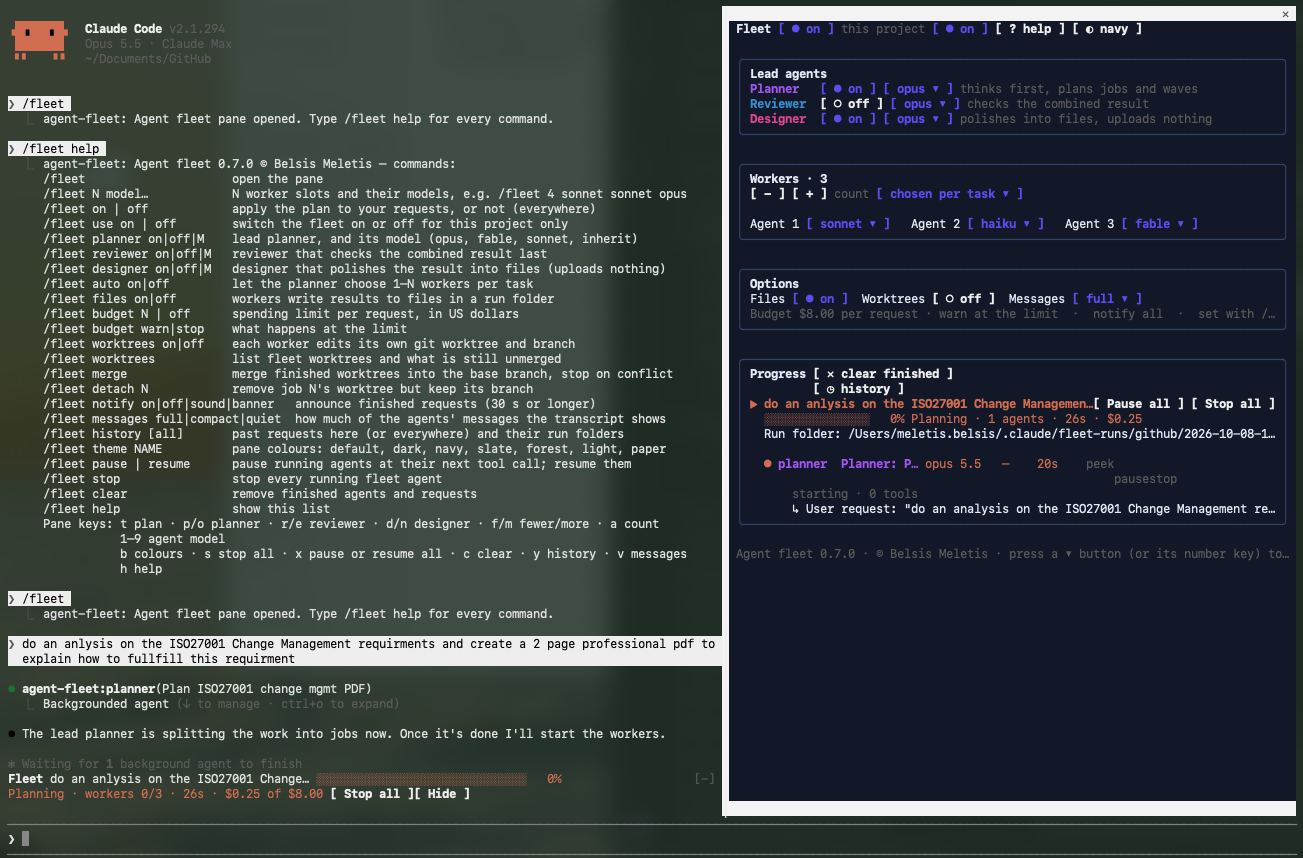Collapse the Fleet status line with the [–] icon
Image resolution: width=1303 pixels, height=858 pixels.
tap(705, 779)
